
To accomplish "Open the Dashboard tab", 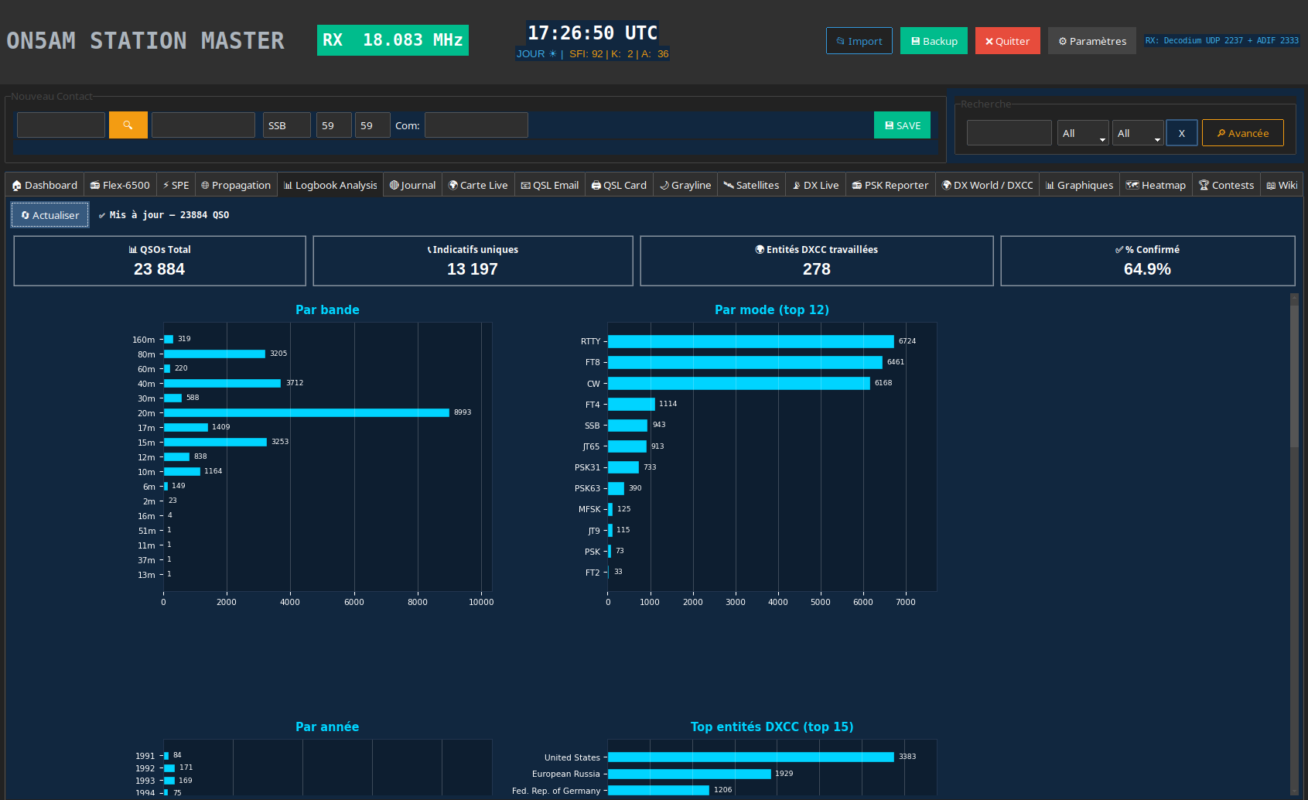I will 44,185.
